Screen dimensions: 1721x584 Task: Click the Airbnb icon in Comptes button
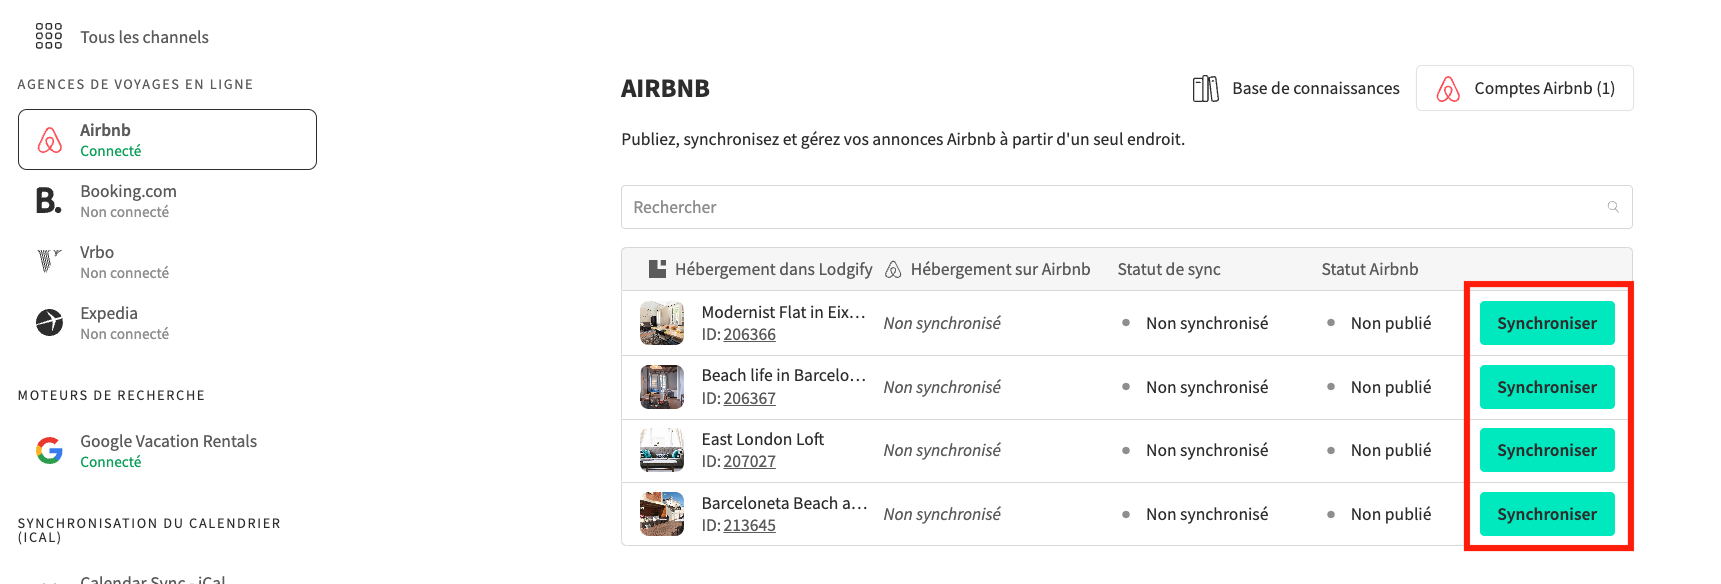click(x=1447, y=88)
